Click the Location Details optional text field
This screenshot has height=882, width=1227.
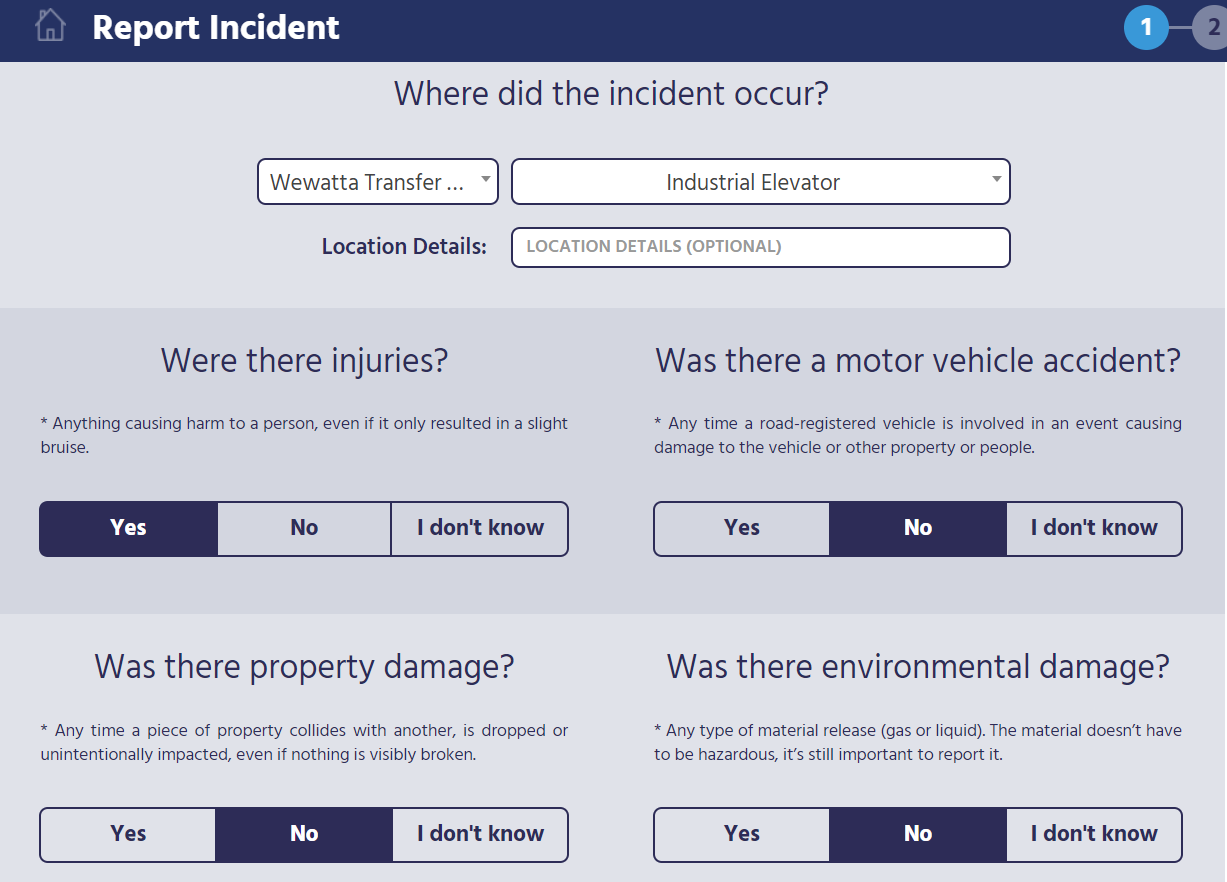[x=761, y=247]
